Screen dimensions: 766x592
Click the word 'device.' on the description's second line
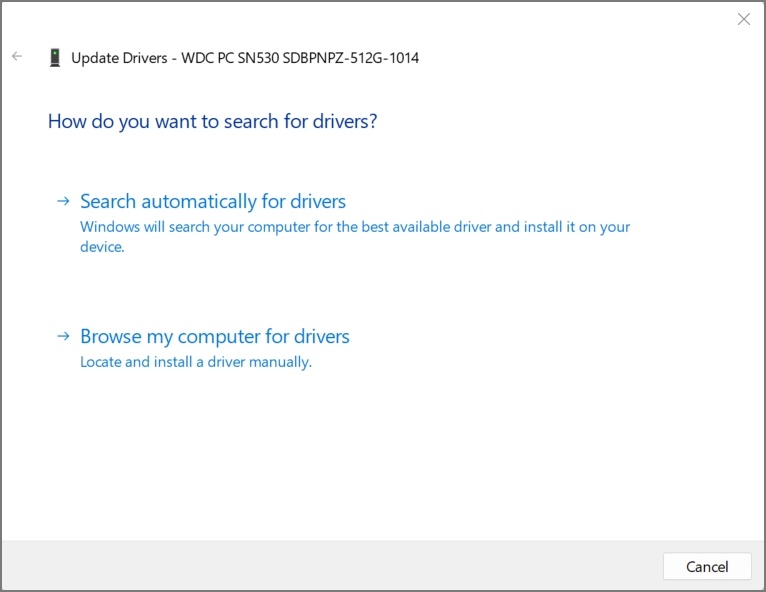(x=102, y=247)
